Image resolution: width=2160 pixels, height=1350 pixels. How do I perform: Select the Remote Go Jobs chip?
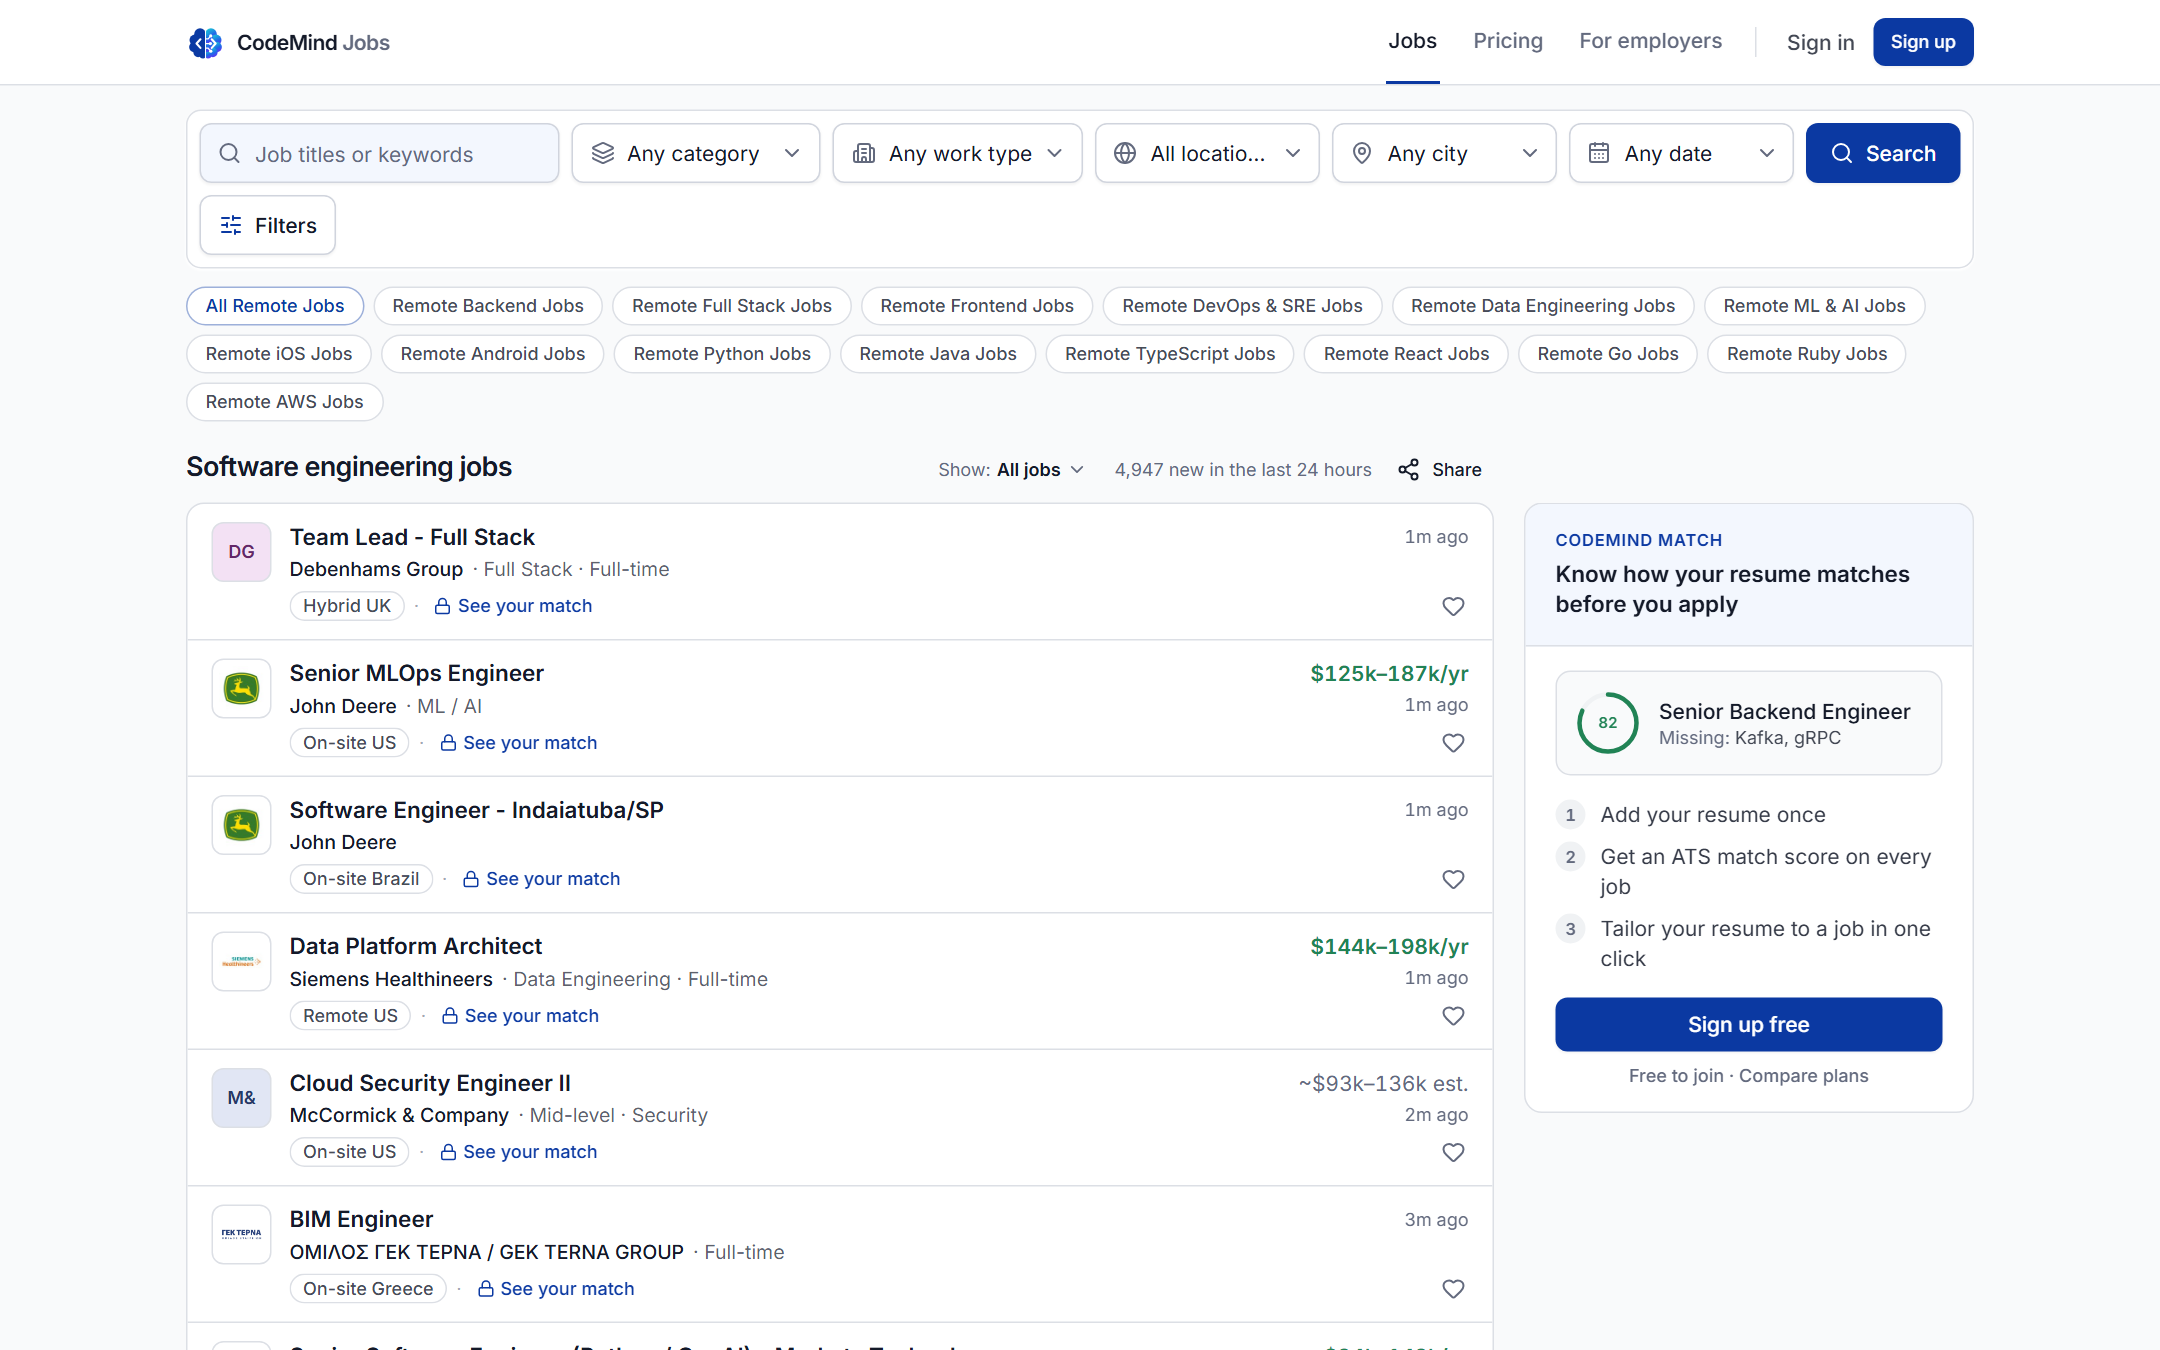pos(1607,354)
